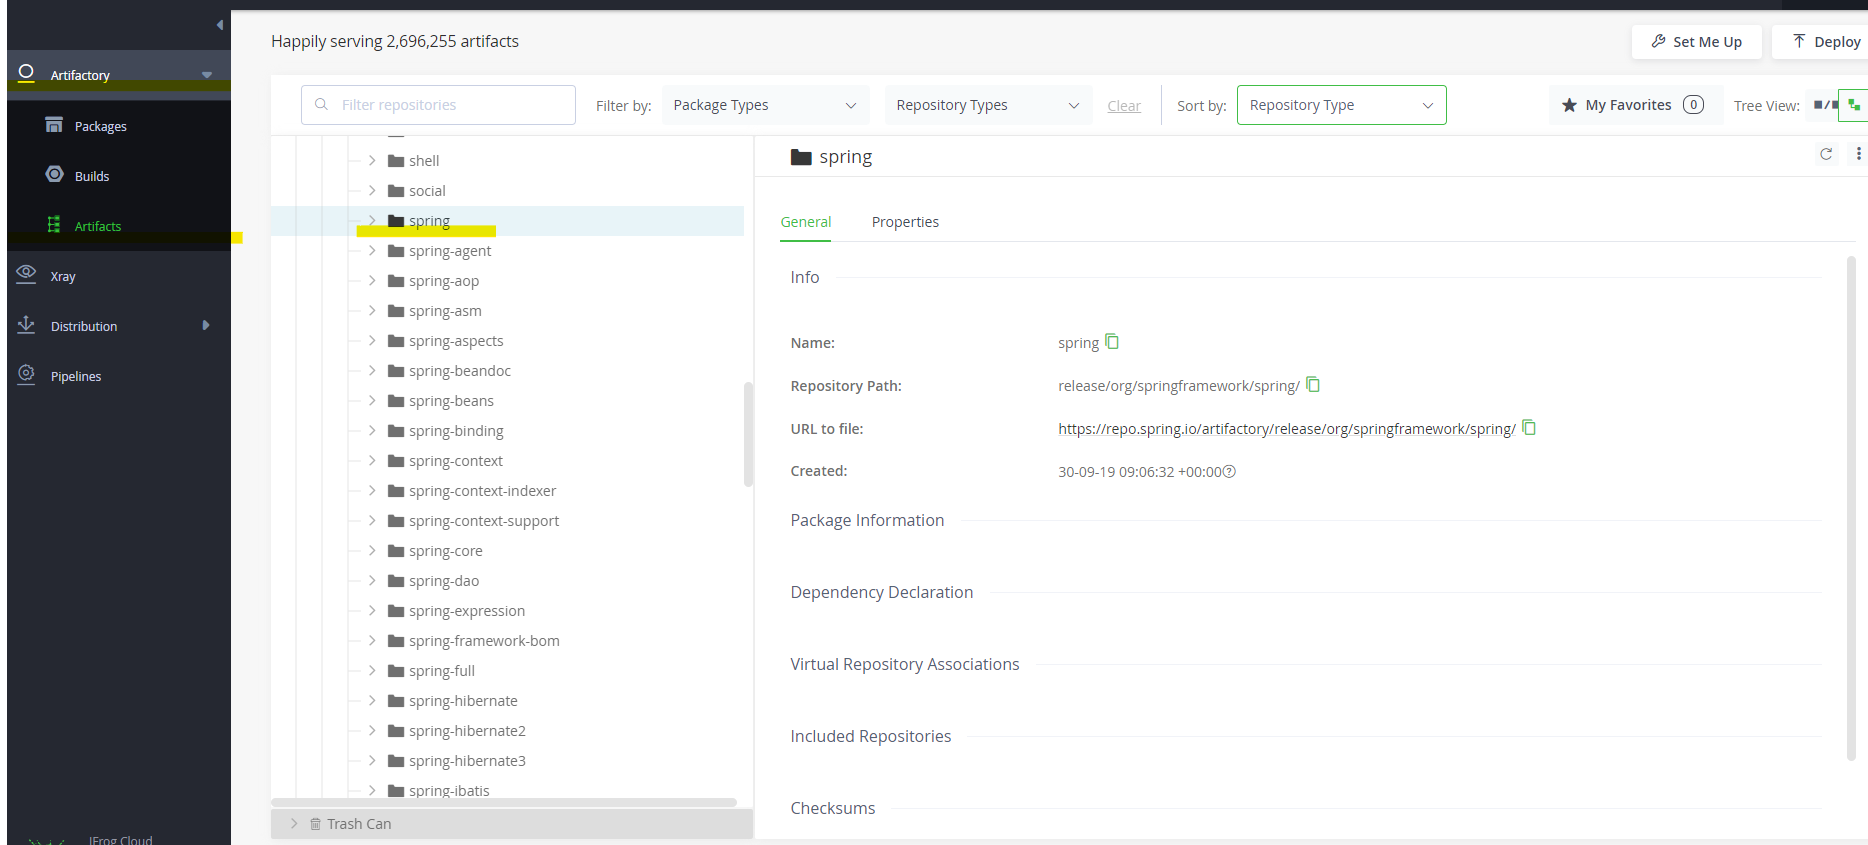Click the Trash Can bin icon
The height and width of the screenshot is (845, 1868).
tap(315, 824)
